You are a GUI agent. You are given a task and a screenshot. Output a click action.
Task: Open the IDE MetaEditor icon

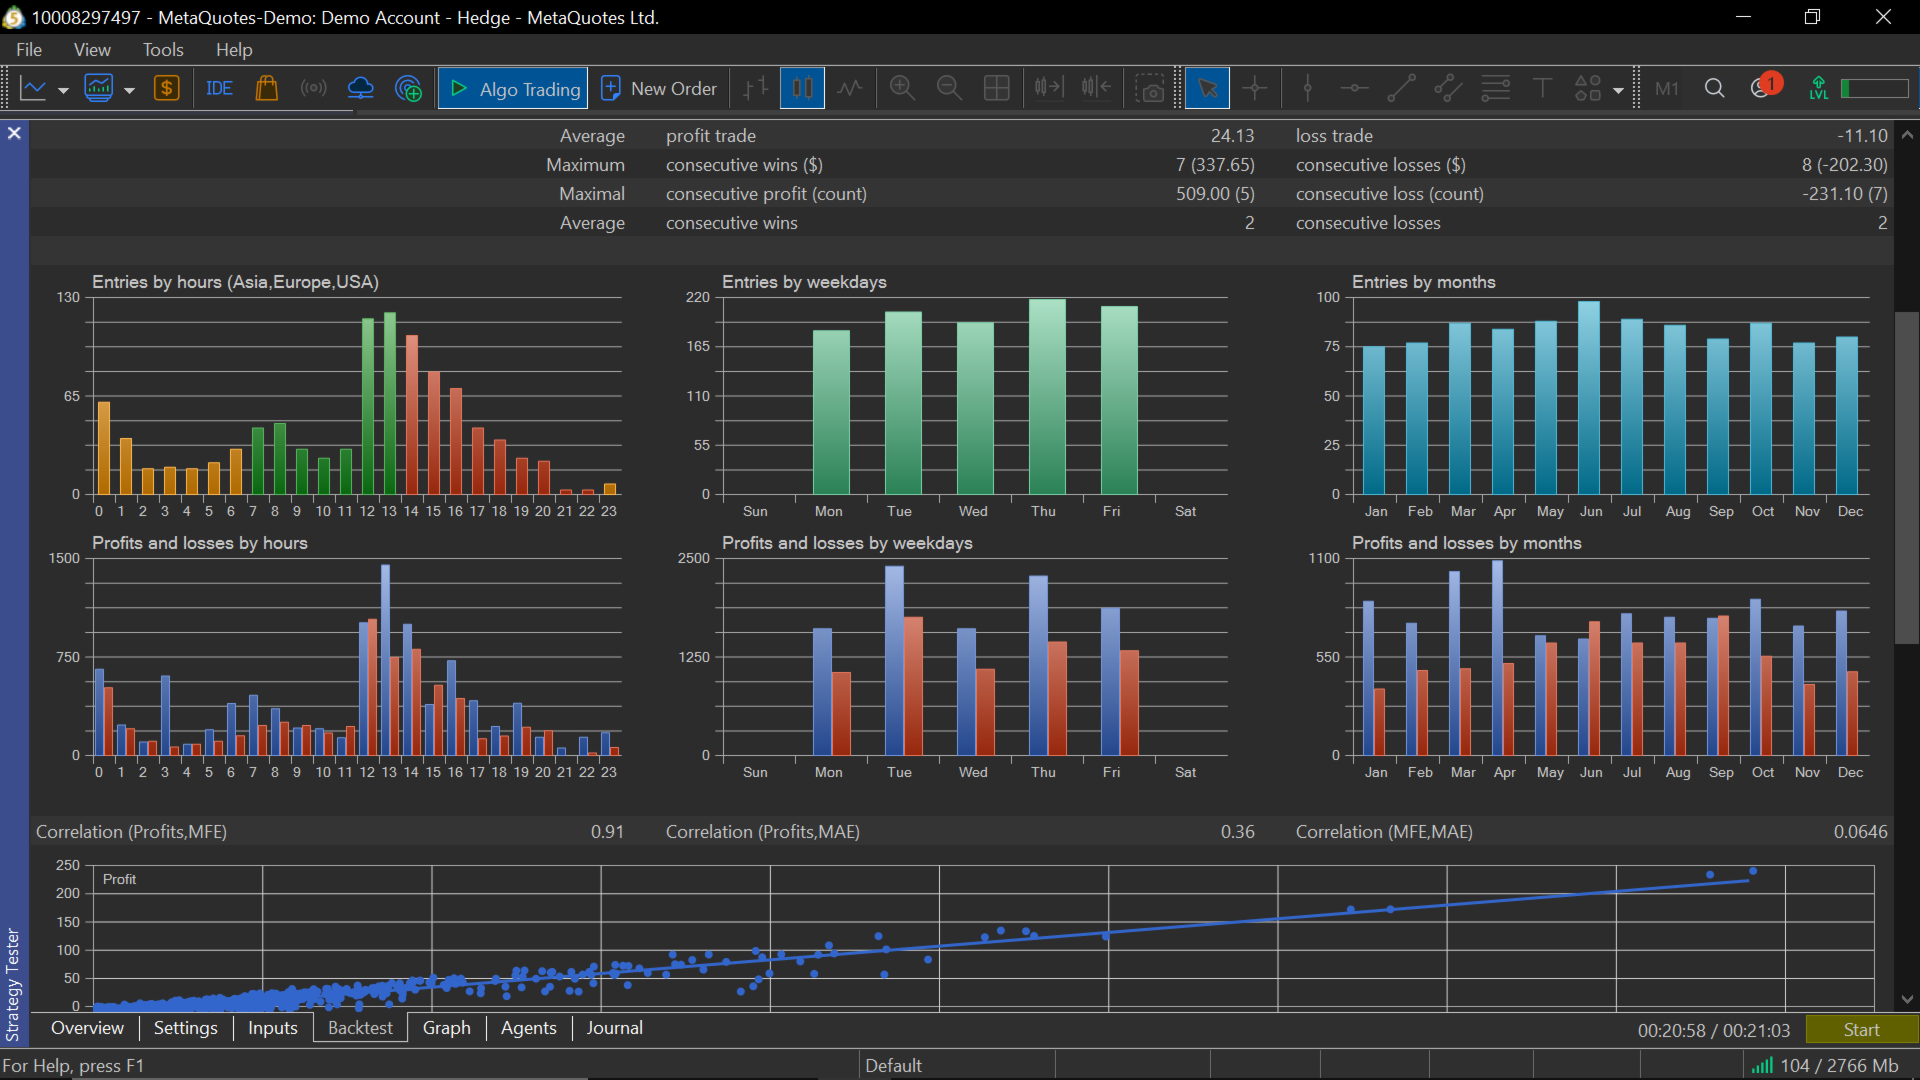[219, 89]
